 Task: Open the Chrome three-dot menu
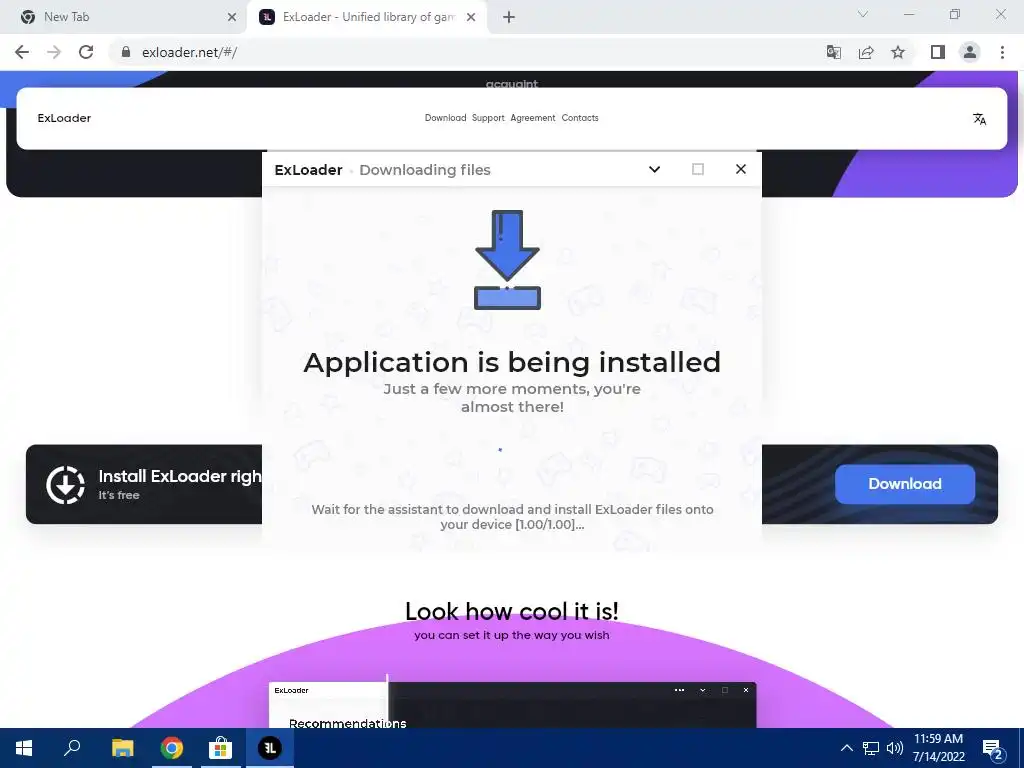pos(1002,52)
